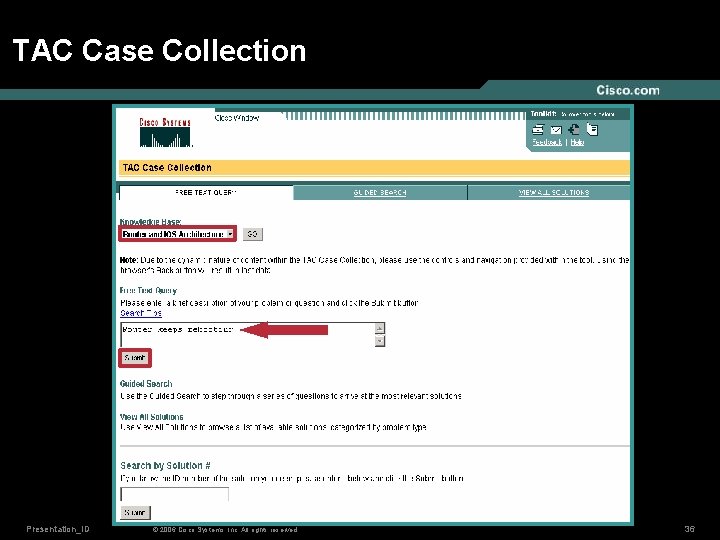Open the Feedback link

547,142
